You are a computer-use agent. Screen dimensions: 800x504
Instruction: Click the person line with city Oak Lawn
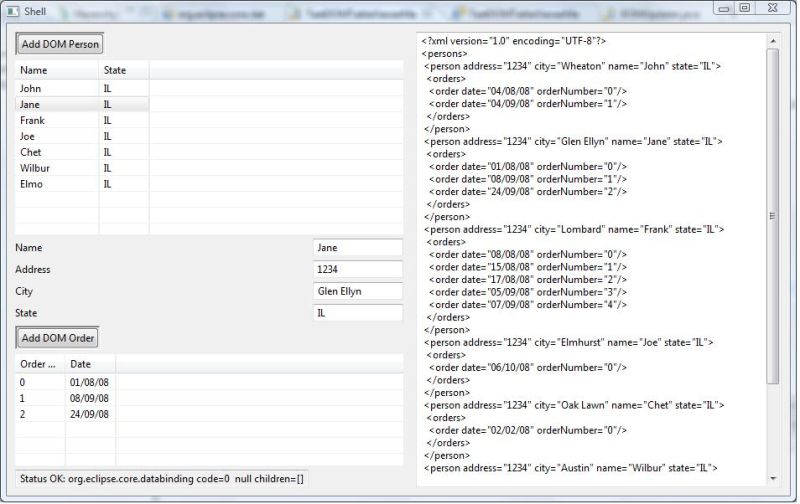tap(574, 405)
